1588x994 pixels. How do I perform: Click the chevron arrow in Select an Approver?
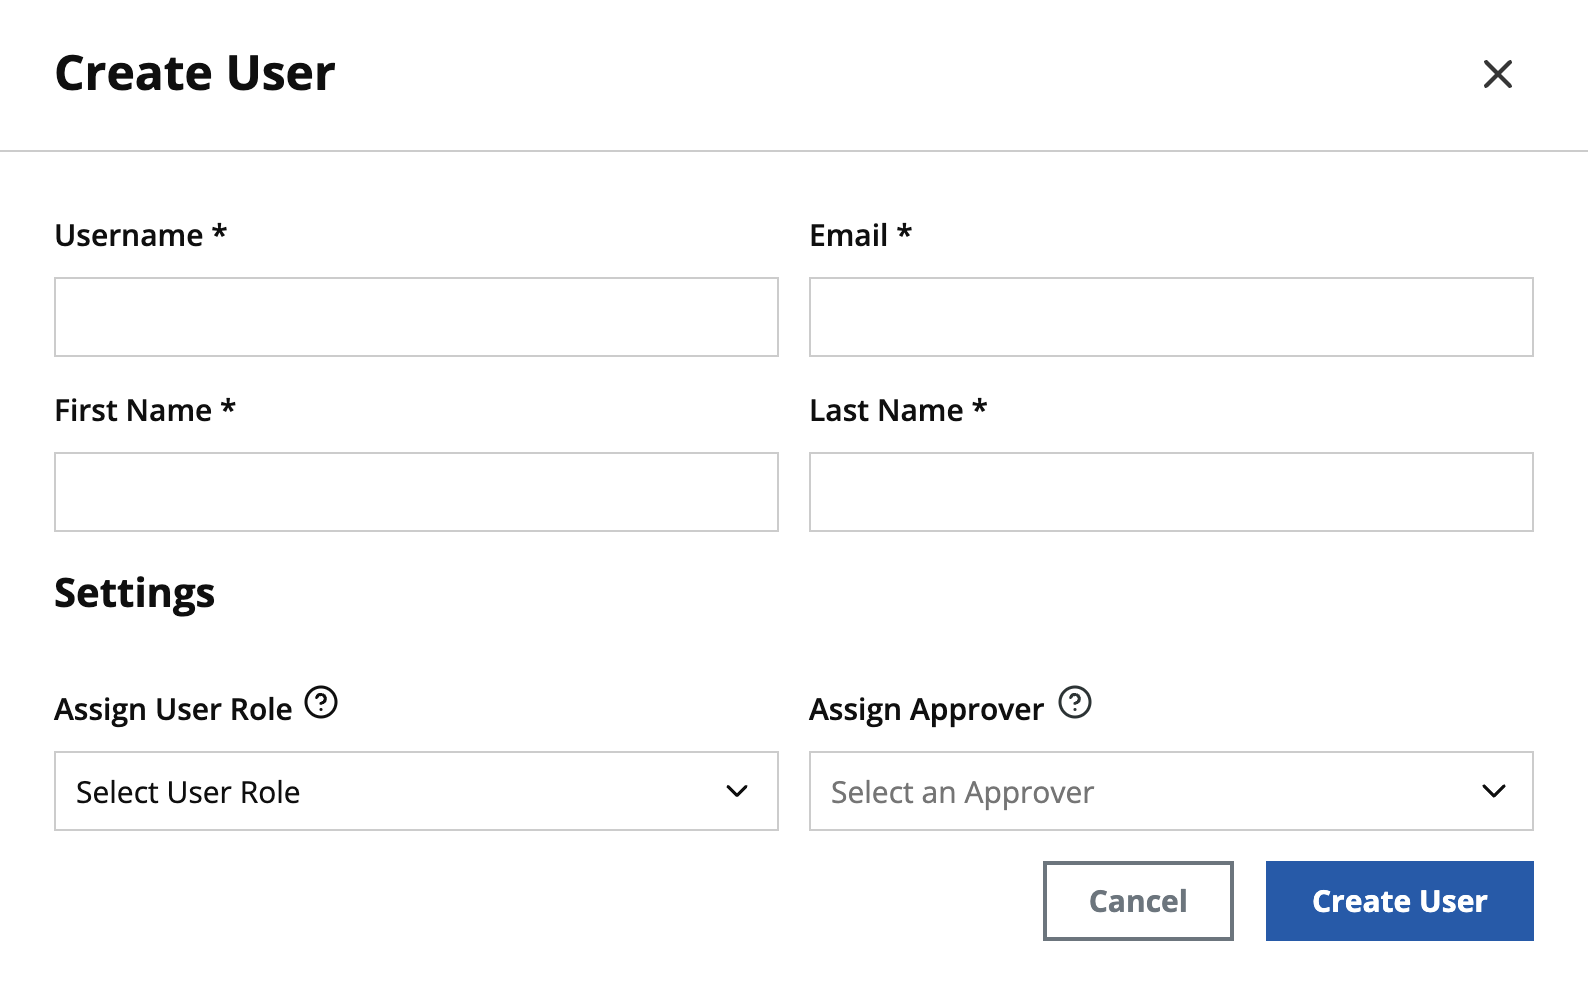[x=1494, y=791]
